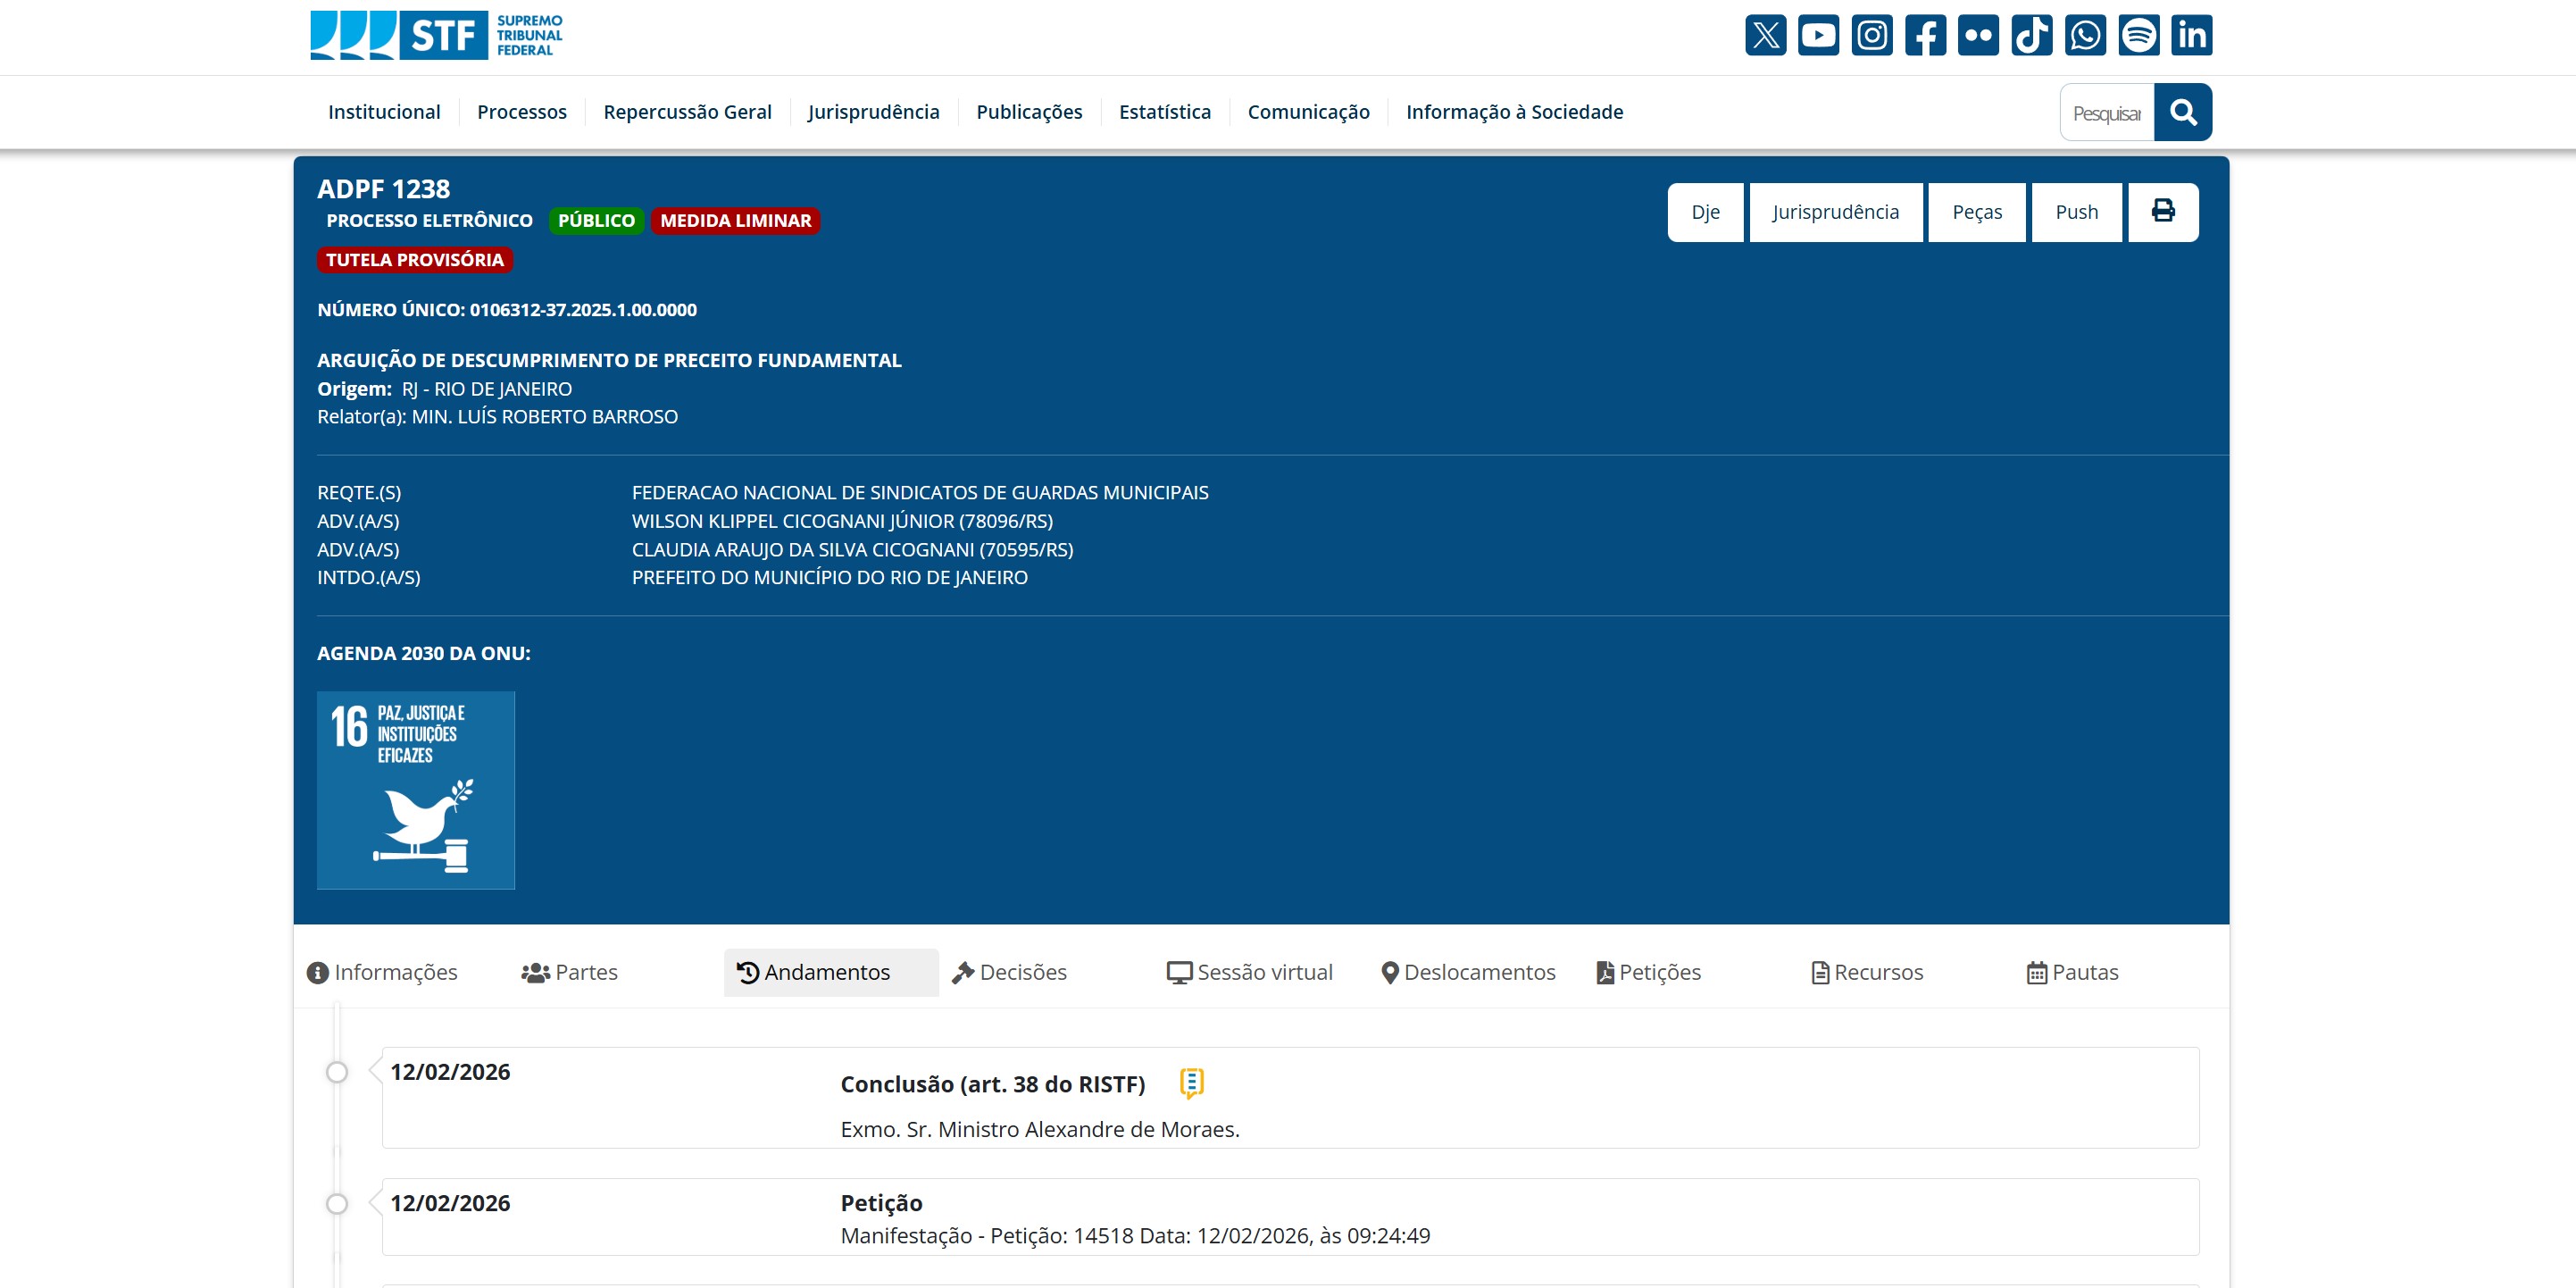
Task: Open the Processos menu
Action: coord(521,112)
